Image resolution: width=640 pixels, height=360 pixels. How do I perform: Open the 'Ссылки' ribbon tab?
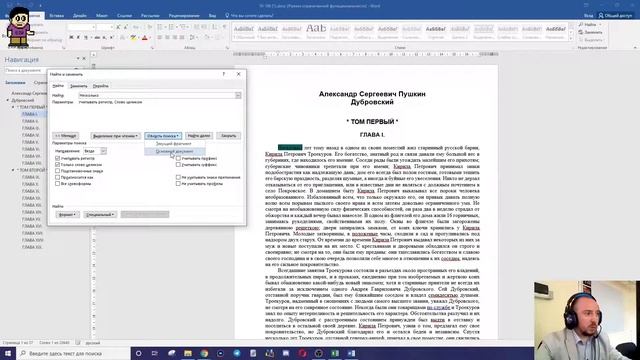tap(124, 16)
